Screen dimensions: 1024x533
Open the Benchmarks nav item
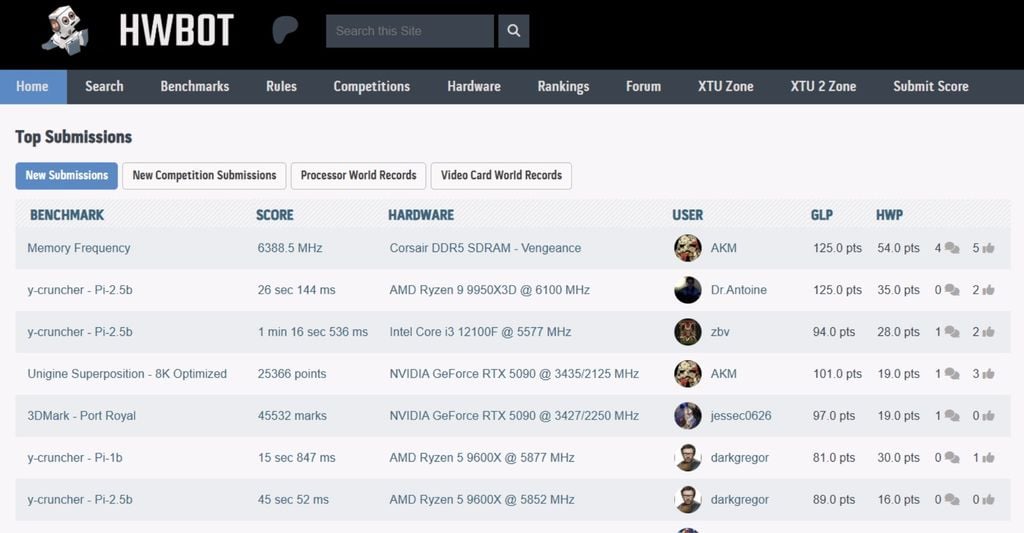(195, 86)
